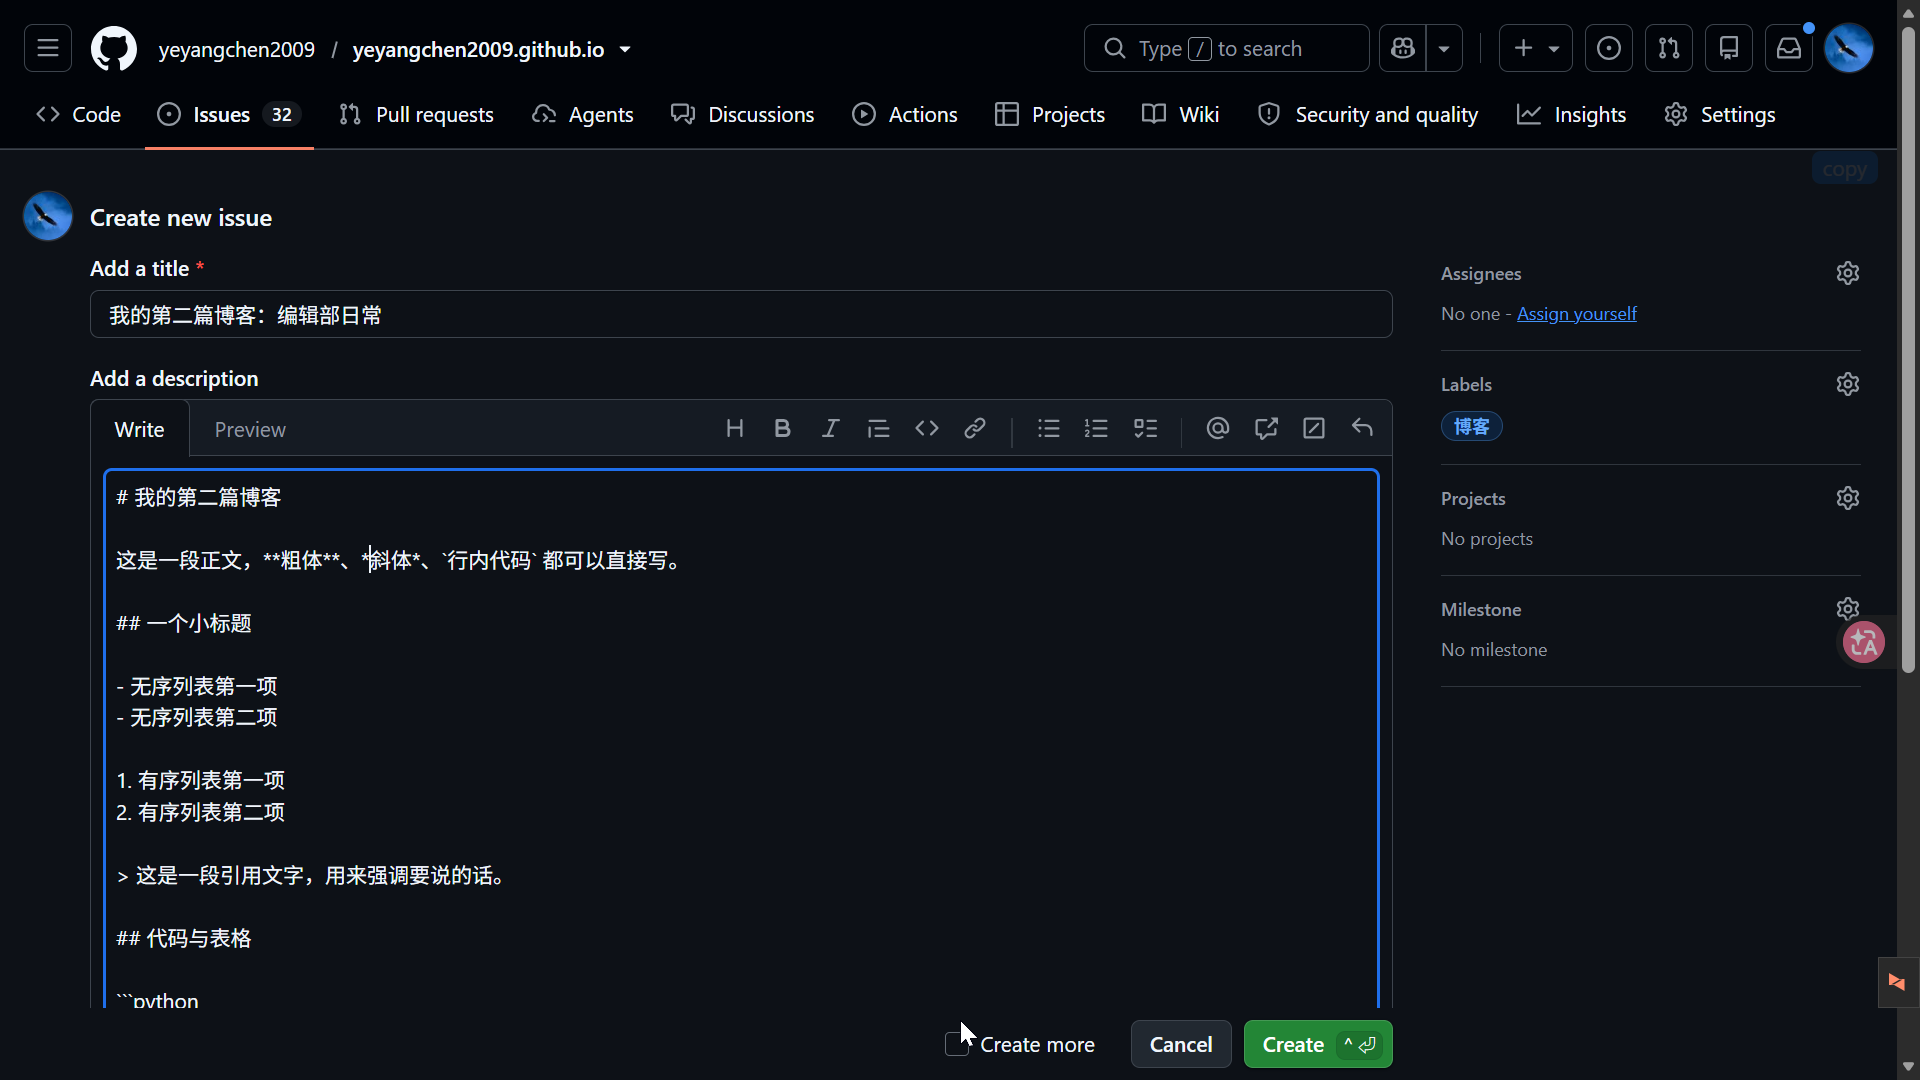Open the yeyangchen2009.github.io repository link
This screenshot has height=1080, width=1920.
click(478, 49)
